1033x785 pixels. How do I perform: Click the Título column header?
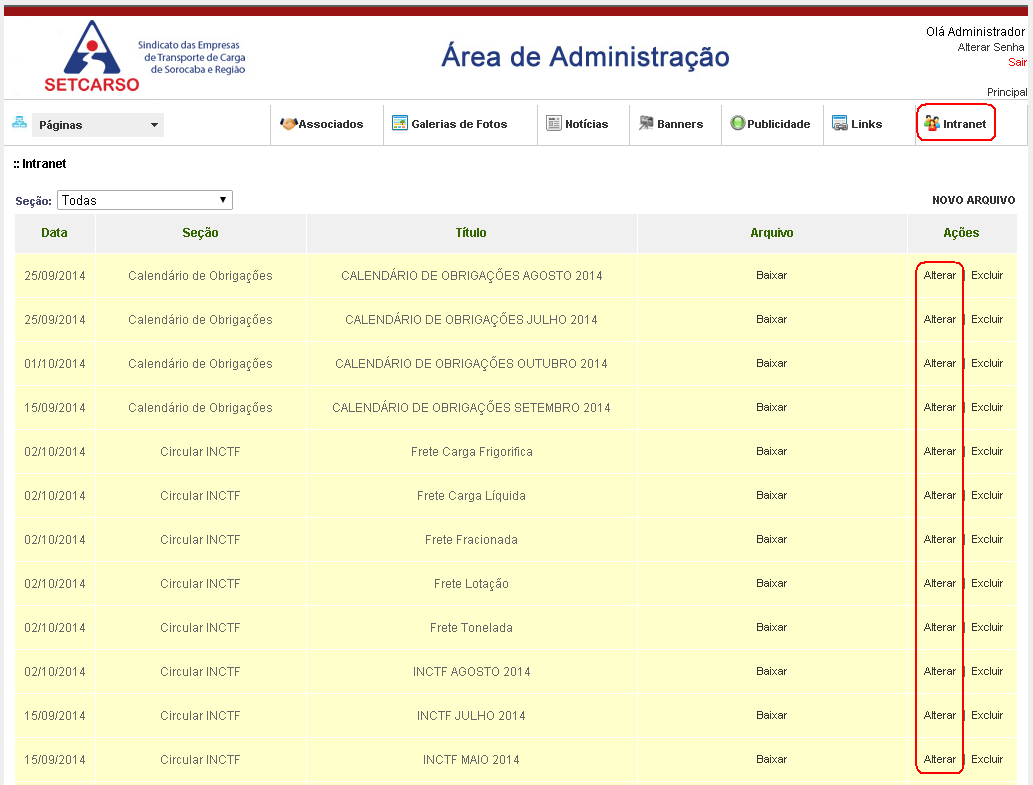click(x=471, y=232)
